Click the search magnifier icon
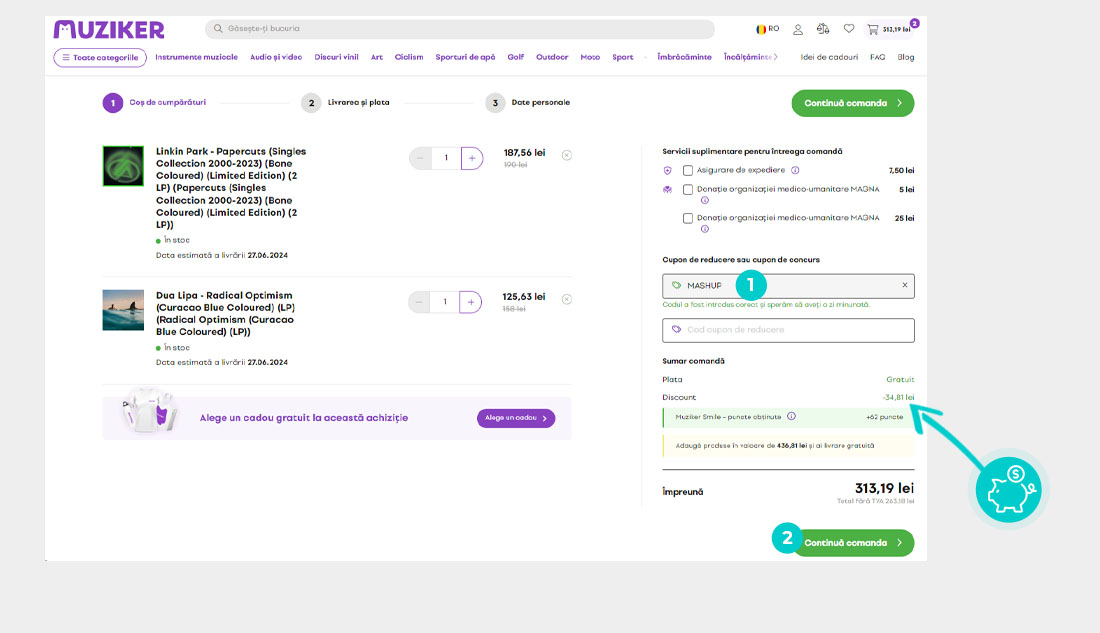The width and height of the screenshot is (1100, 633). pyautogui.click(x=218, y=29)
